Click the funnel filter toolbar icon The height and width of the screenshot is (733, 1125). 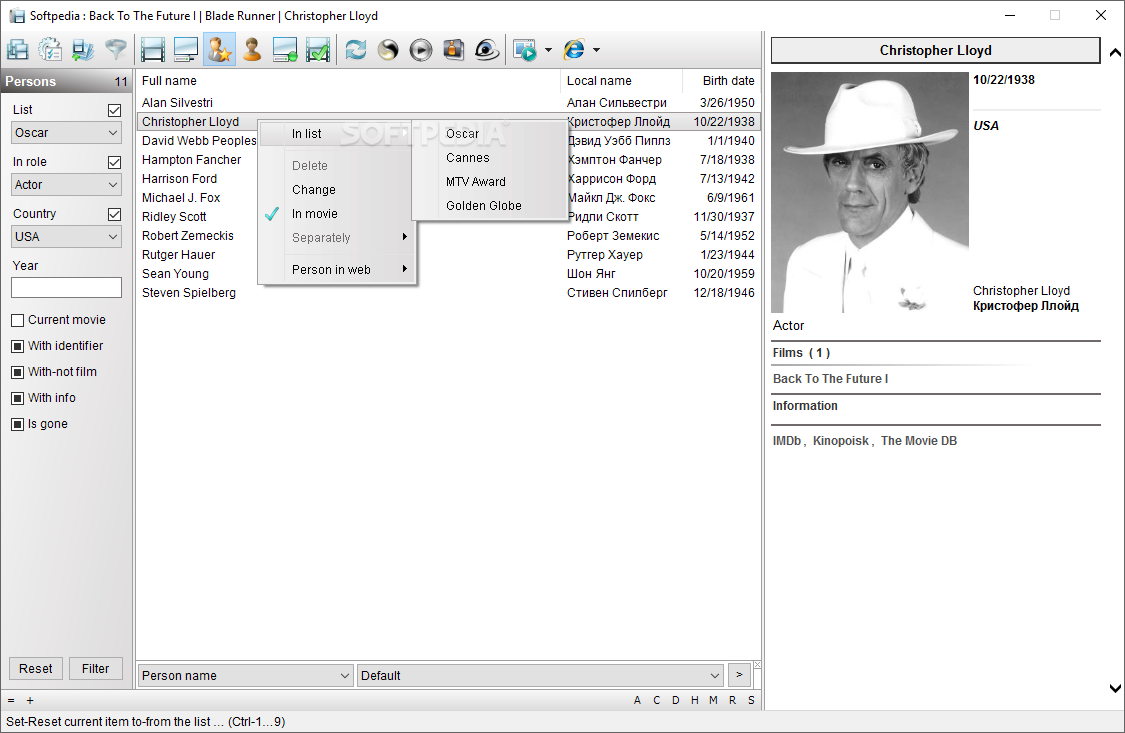pyautogui.click(x=116, y=49)
